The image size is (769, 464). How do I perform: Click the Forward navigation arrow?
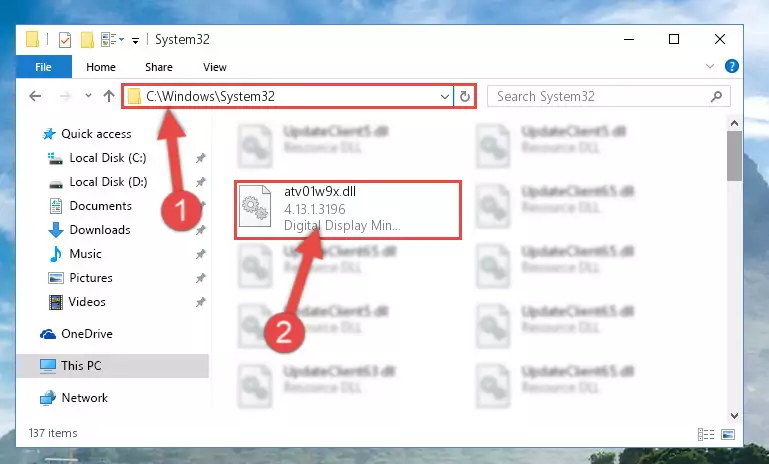pos(65,96)
